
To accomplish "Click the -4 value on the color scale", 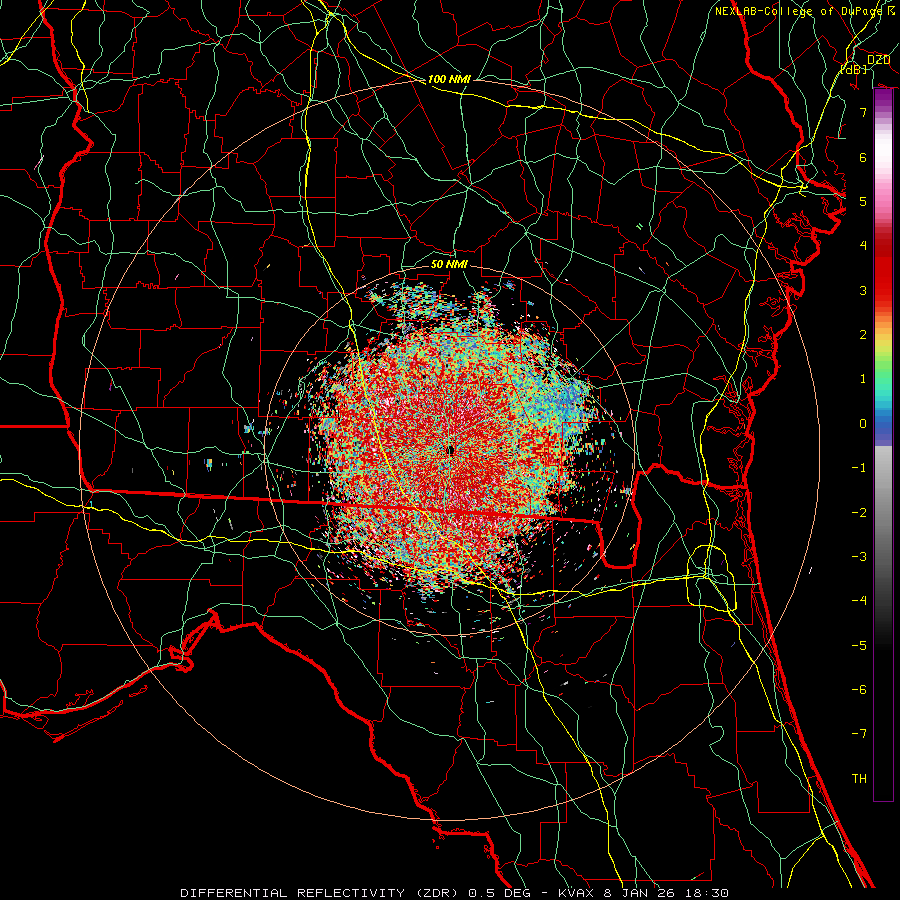I will point(859,600).
